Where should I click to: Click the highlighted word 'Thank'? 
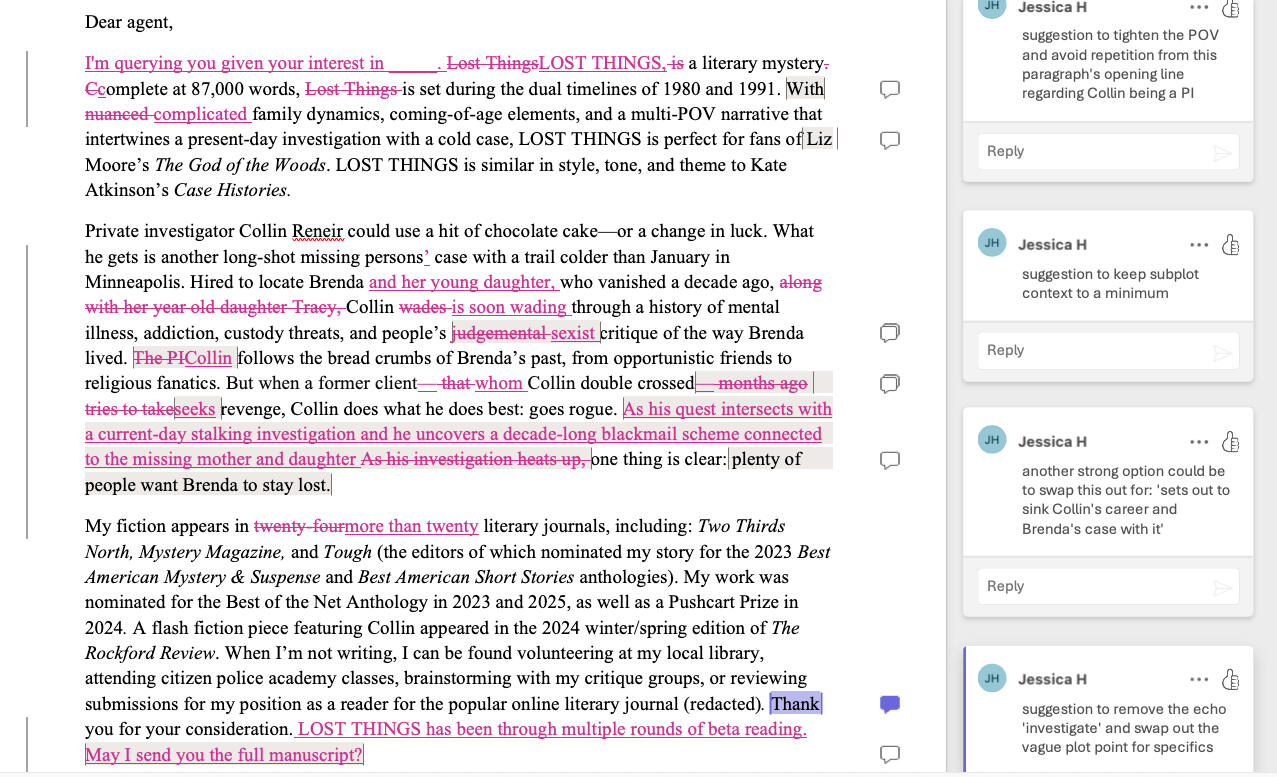pos(795,704)
